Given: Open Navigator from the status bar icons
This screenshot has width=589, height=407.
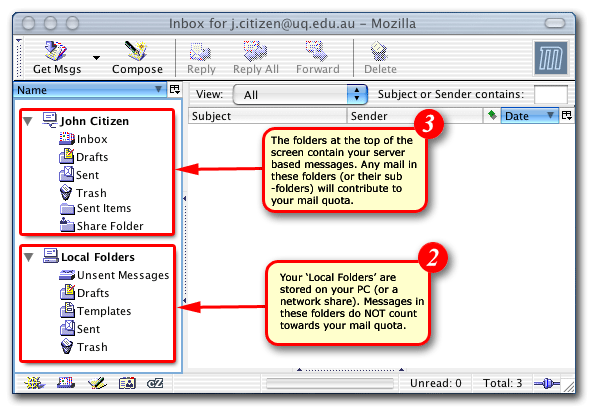Looking at the screenshot, I should 35,383.
